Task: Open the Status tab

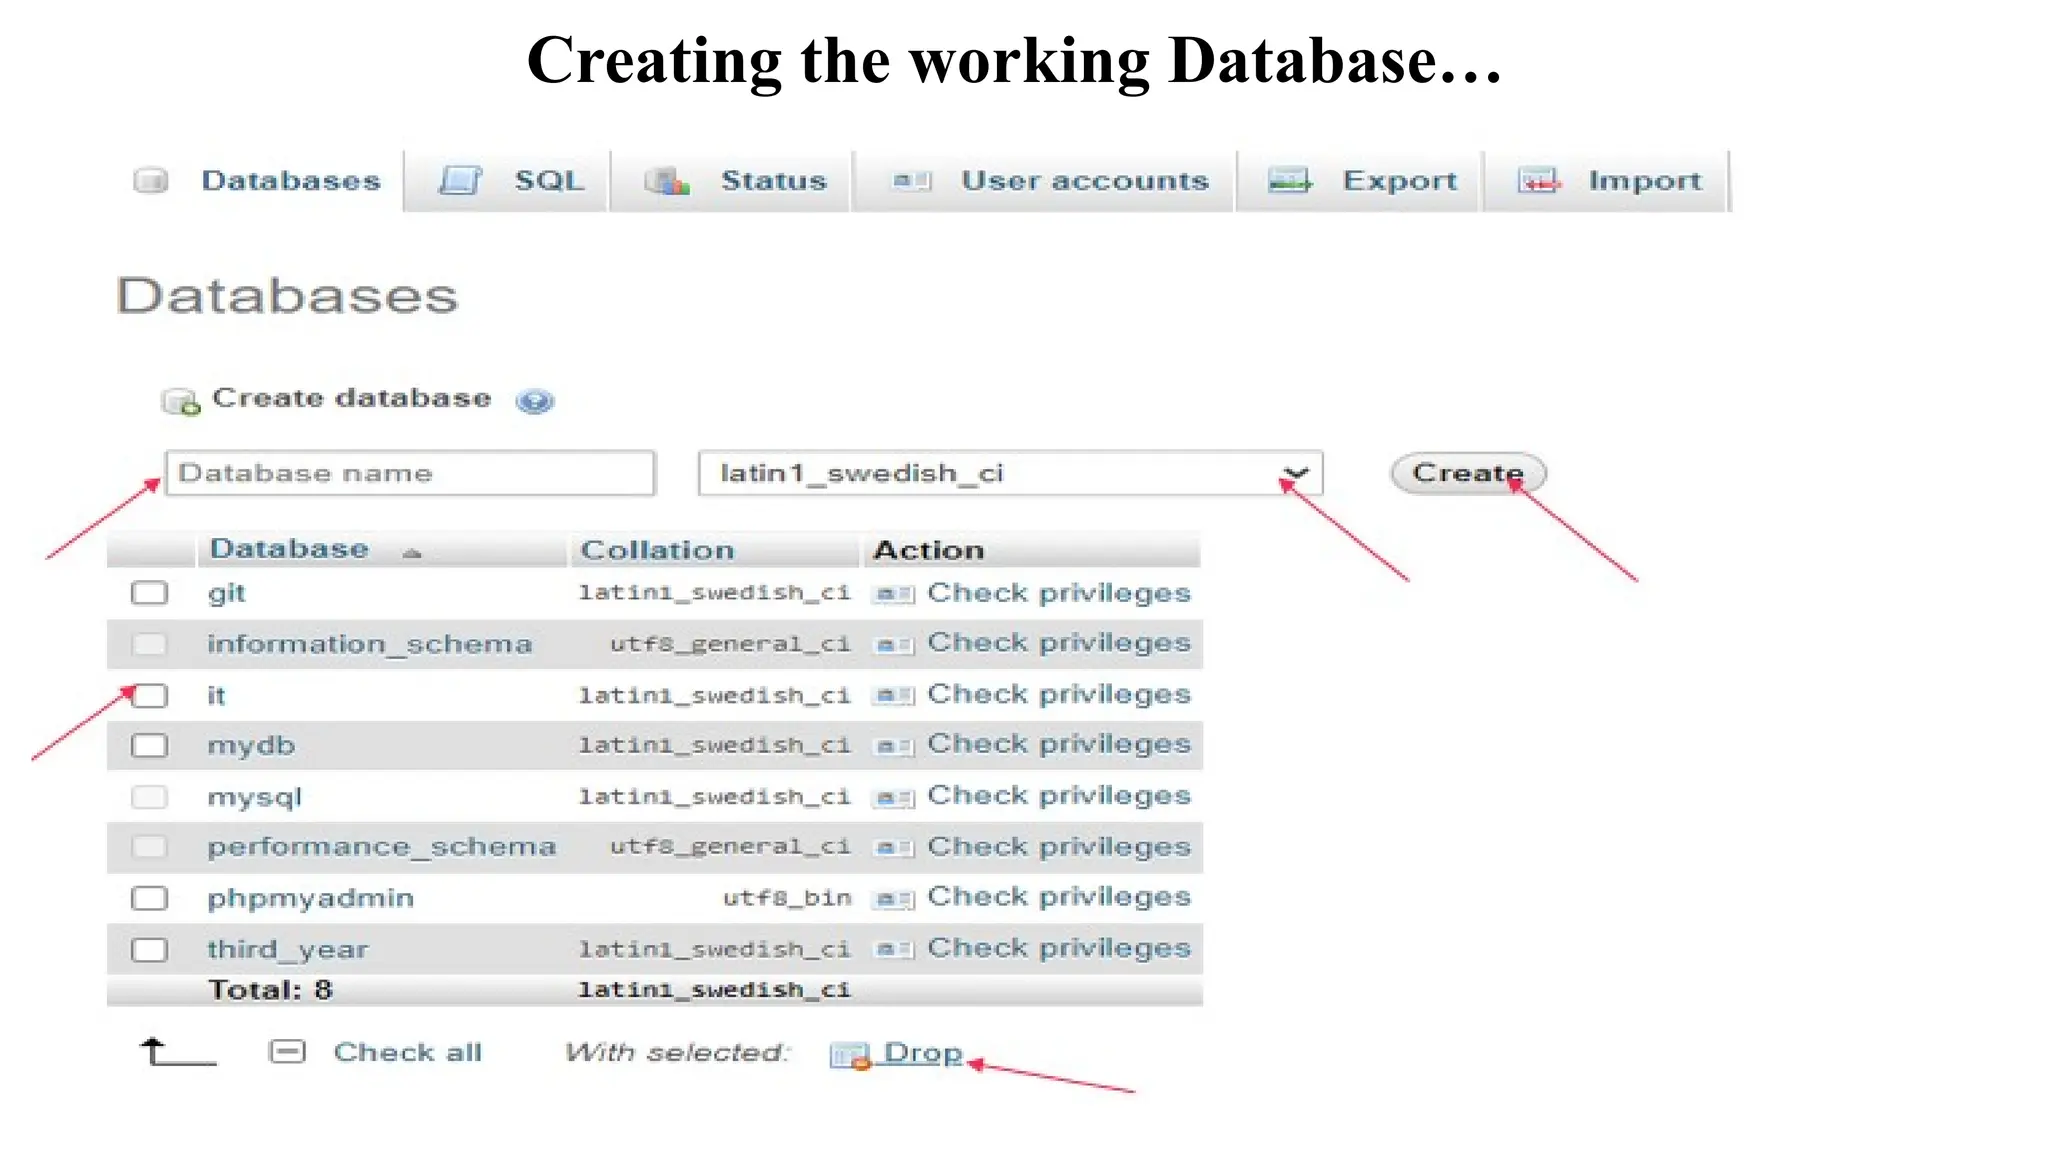Action: coord(733,181)
